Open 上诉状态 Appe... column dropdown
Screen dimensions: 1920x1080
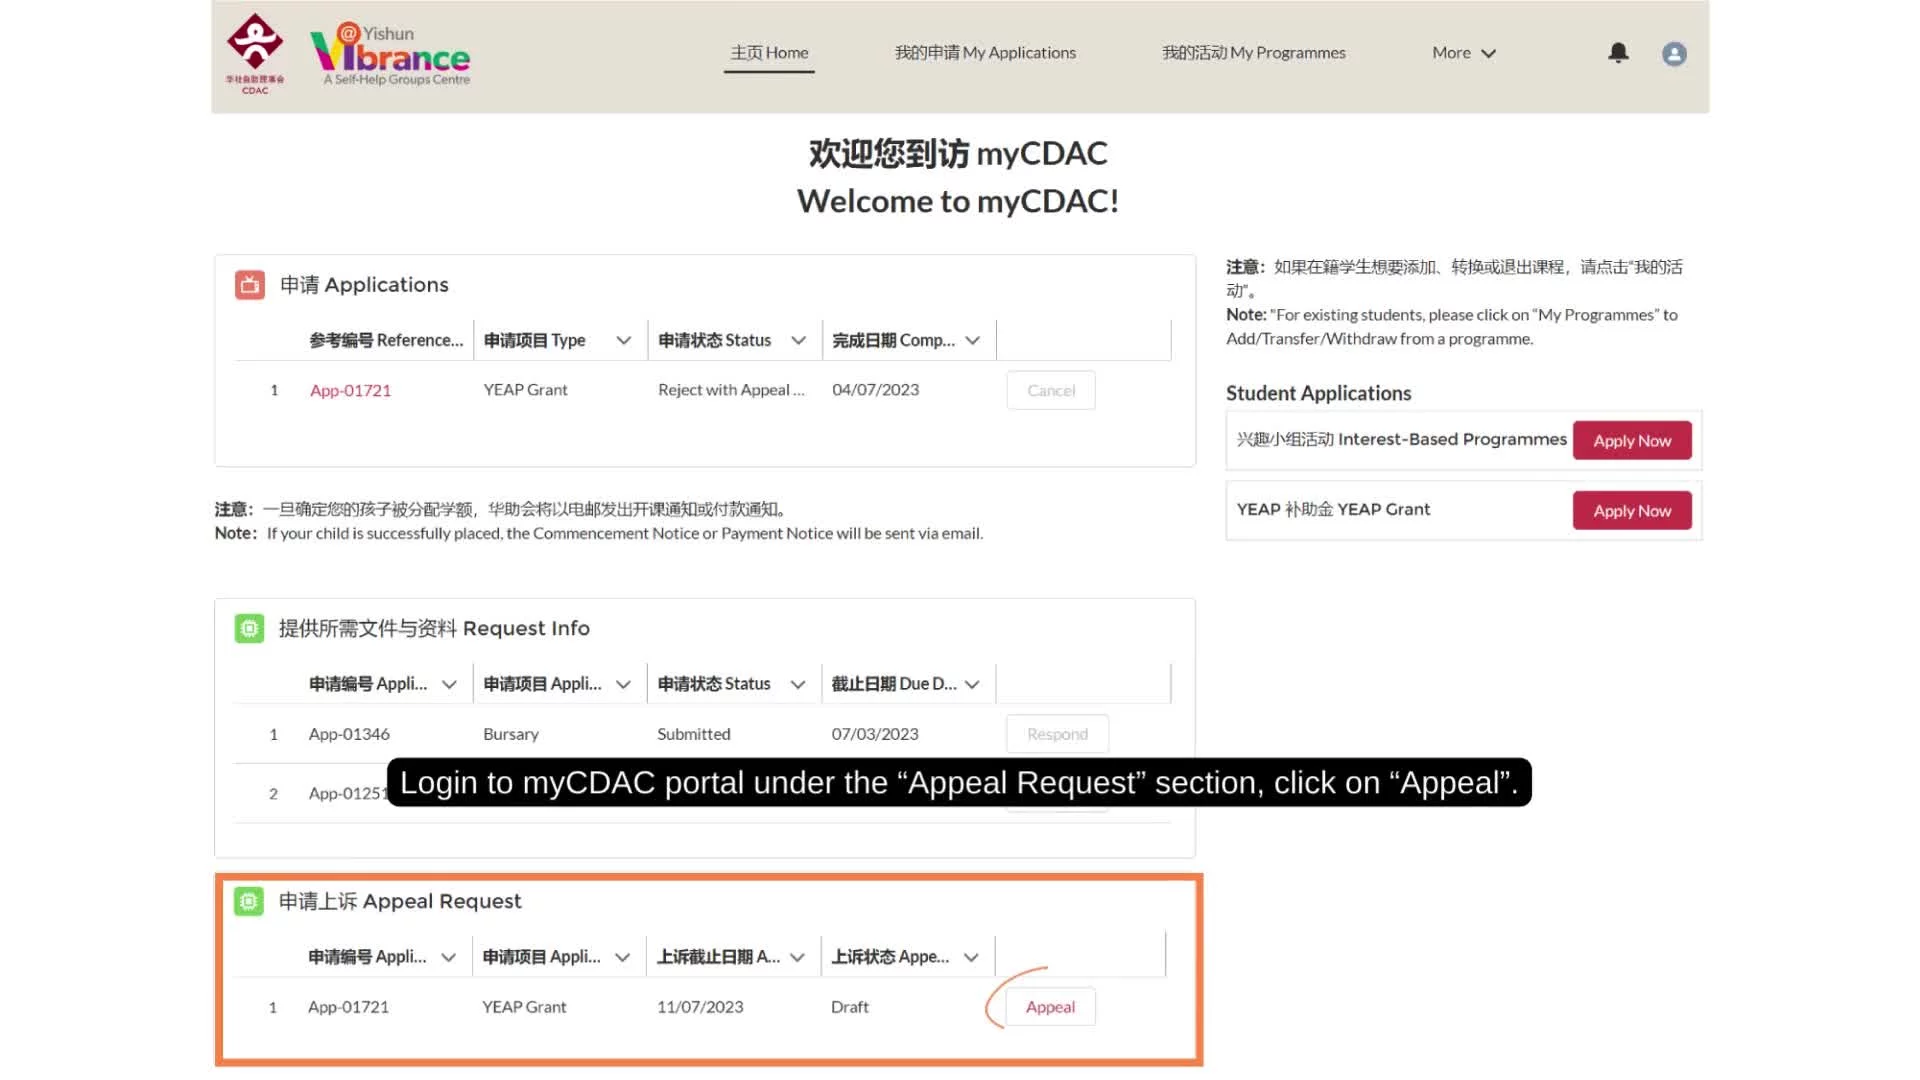[x=971, y=957]
